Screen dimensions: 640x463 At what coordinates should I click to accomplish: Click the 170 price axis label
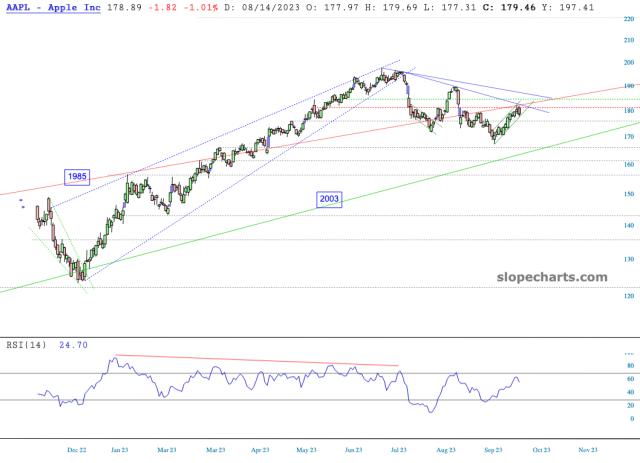pyautogui.click(x=629, y=136)
